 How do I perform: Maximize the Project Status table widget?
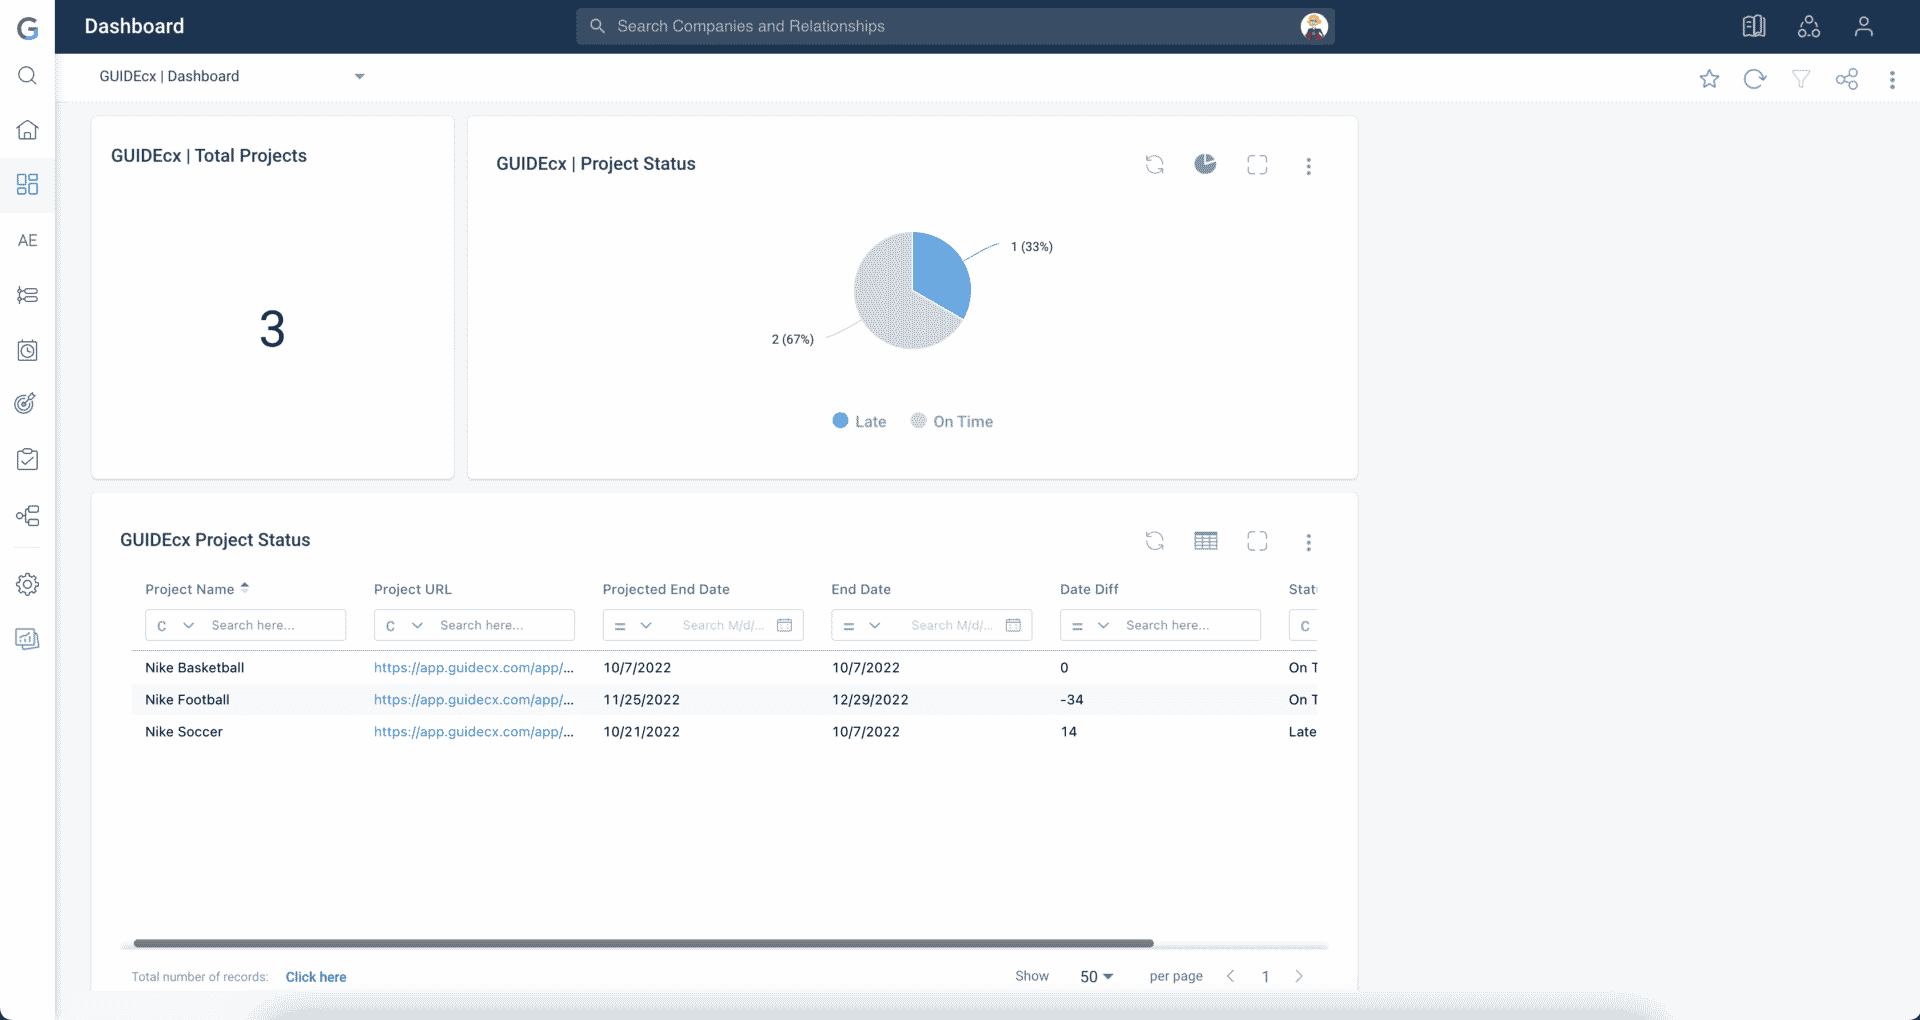pyautogui.click(x=1257, y=541)
